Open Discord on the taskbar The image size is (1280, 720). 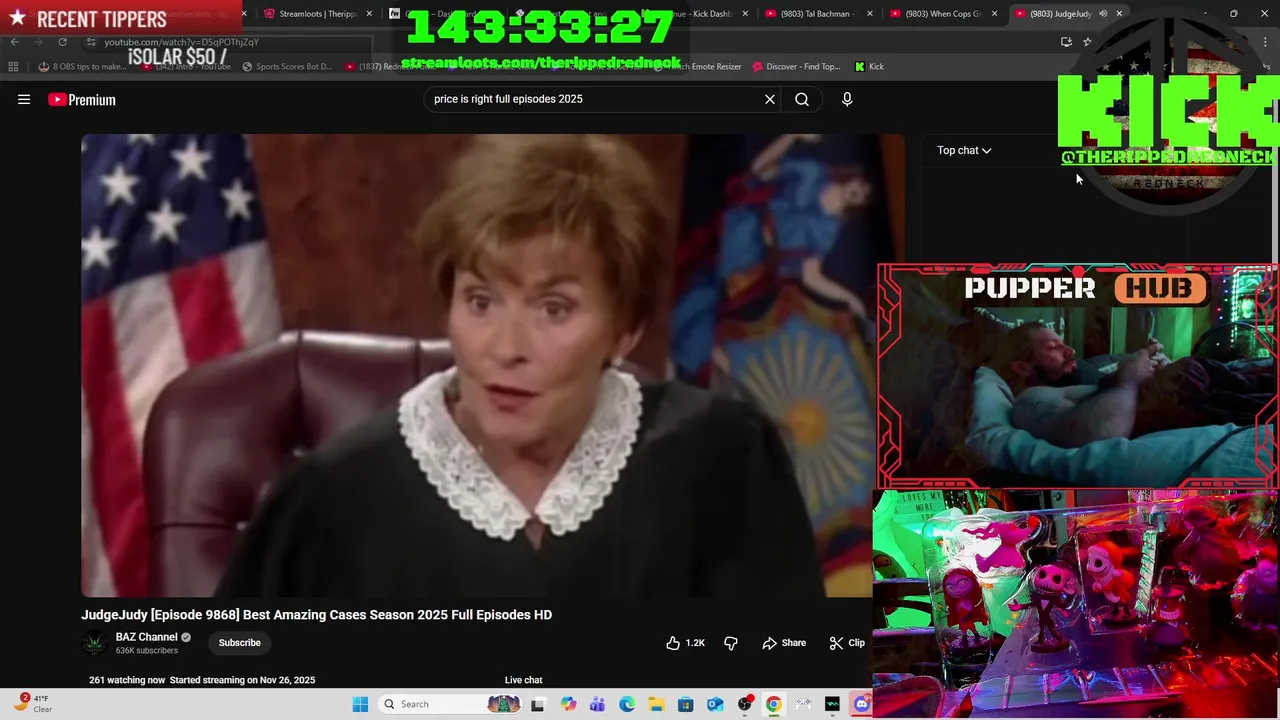pyautogui.click(x=862, y=704)
